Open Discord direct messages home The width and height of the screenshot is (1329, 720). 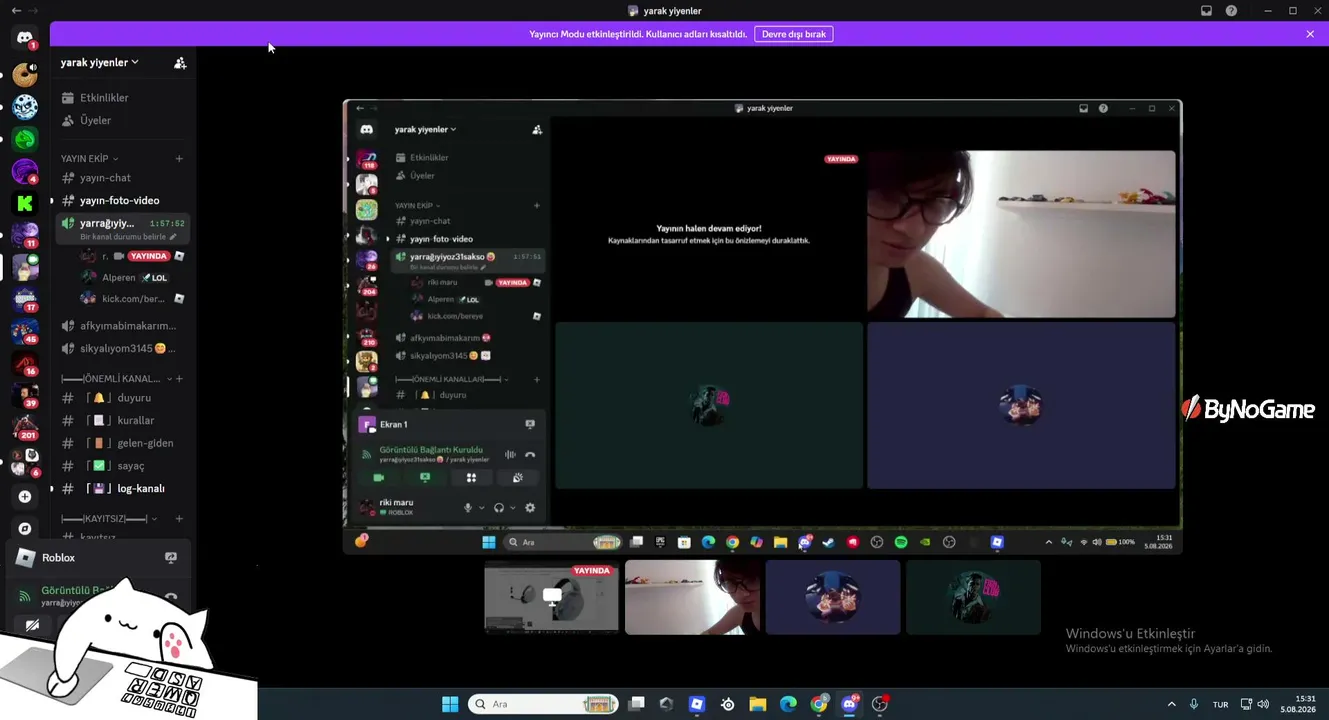point(25,38)
